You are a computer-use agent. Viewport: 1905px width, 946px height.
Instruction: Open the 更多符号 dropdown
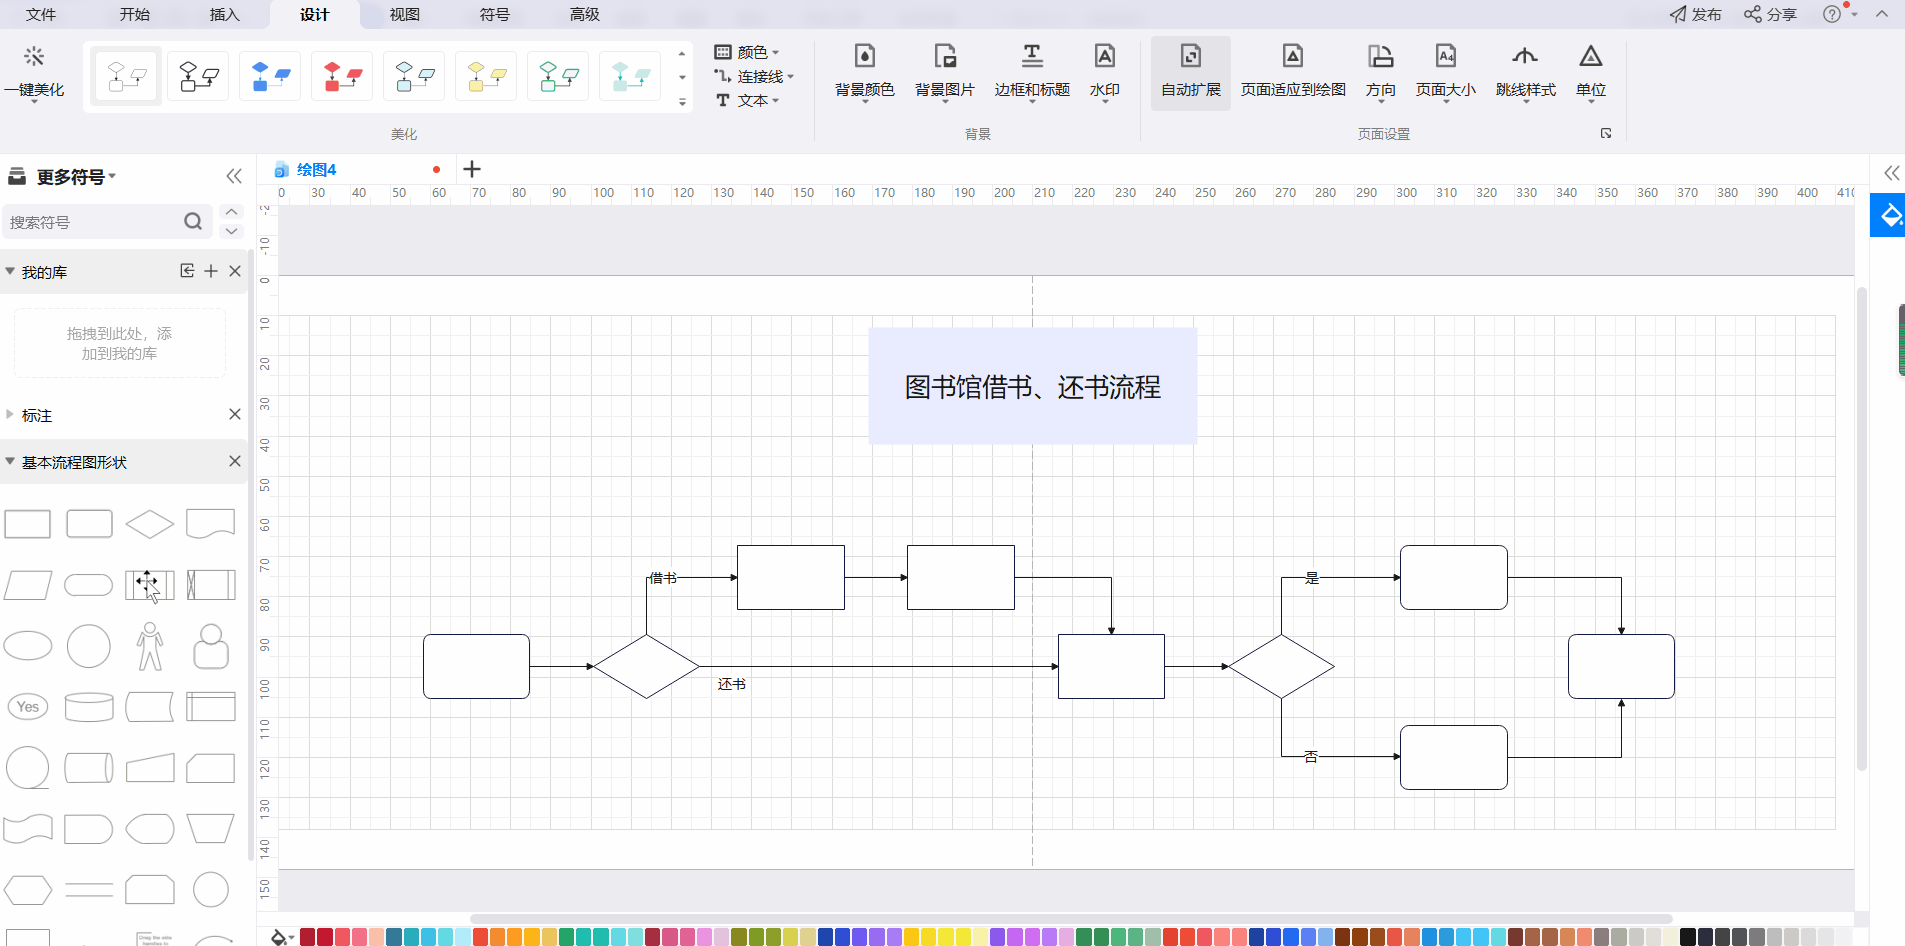[76, 177]
